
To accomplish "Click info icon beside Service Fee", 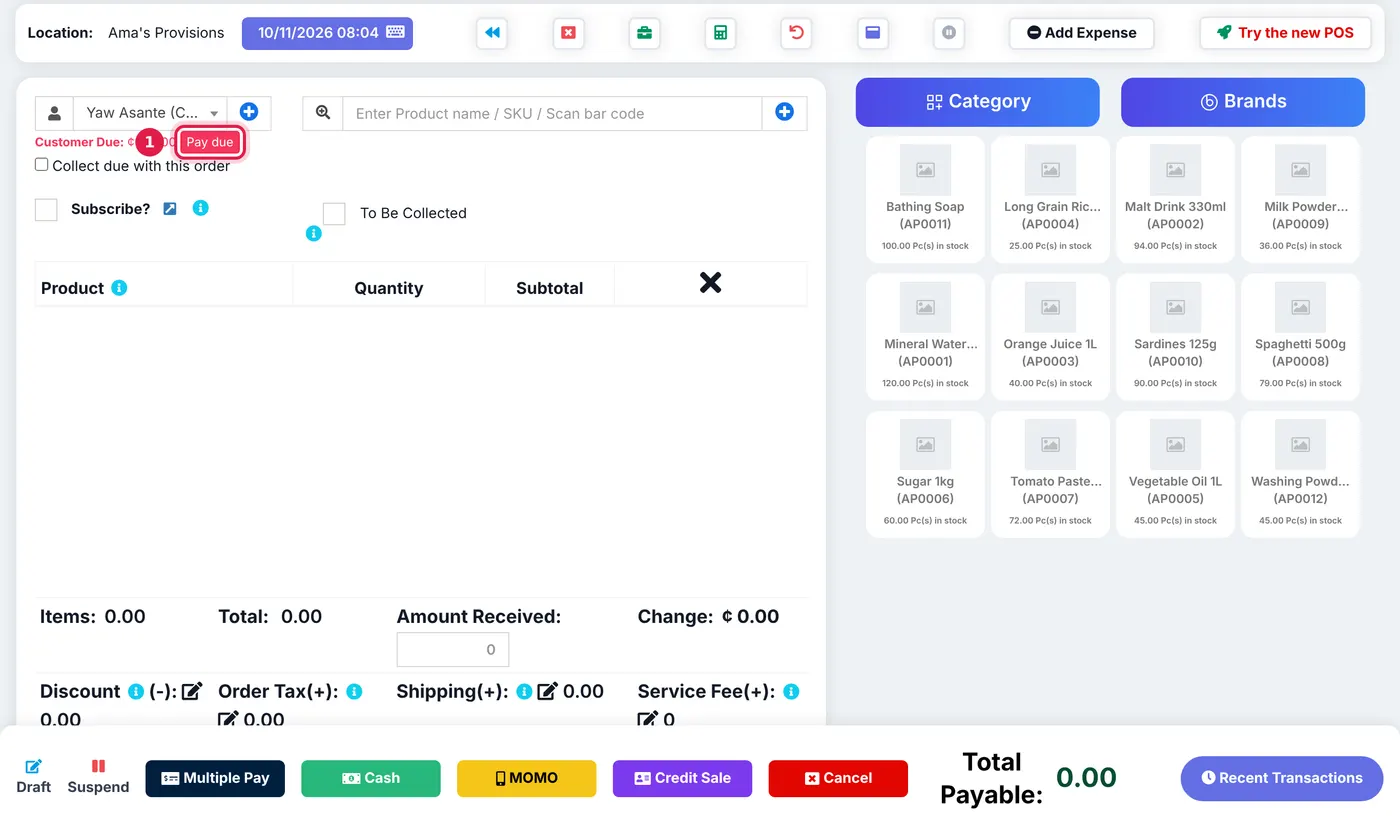I will pos(791,691).
